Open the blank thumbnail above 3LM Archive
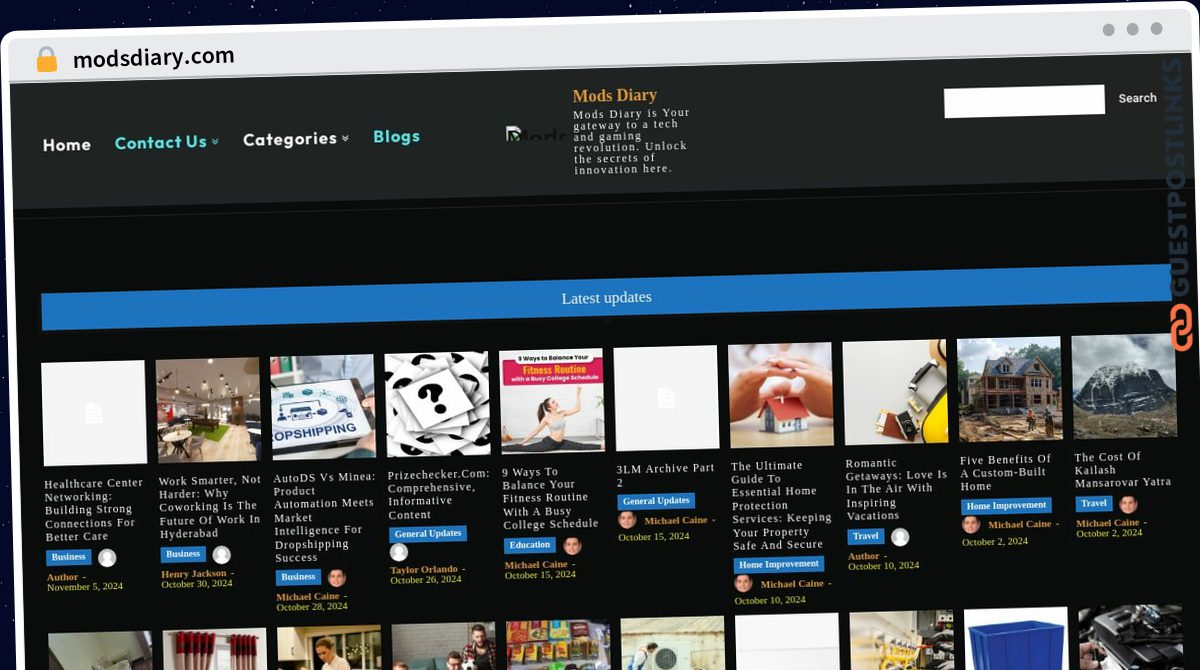This screenshot has width=1200, height=670. (x=666, y=398)
